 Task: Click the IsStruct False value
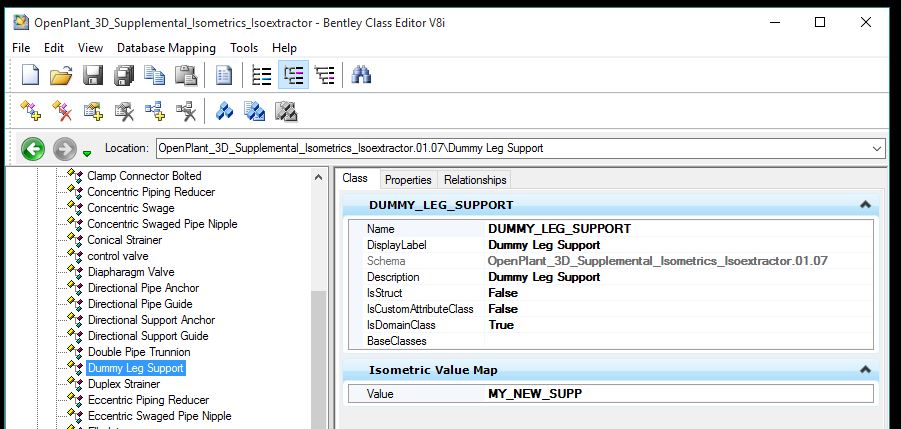pos(679,293)
